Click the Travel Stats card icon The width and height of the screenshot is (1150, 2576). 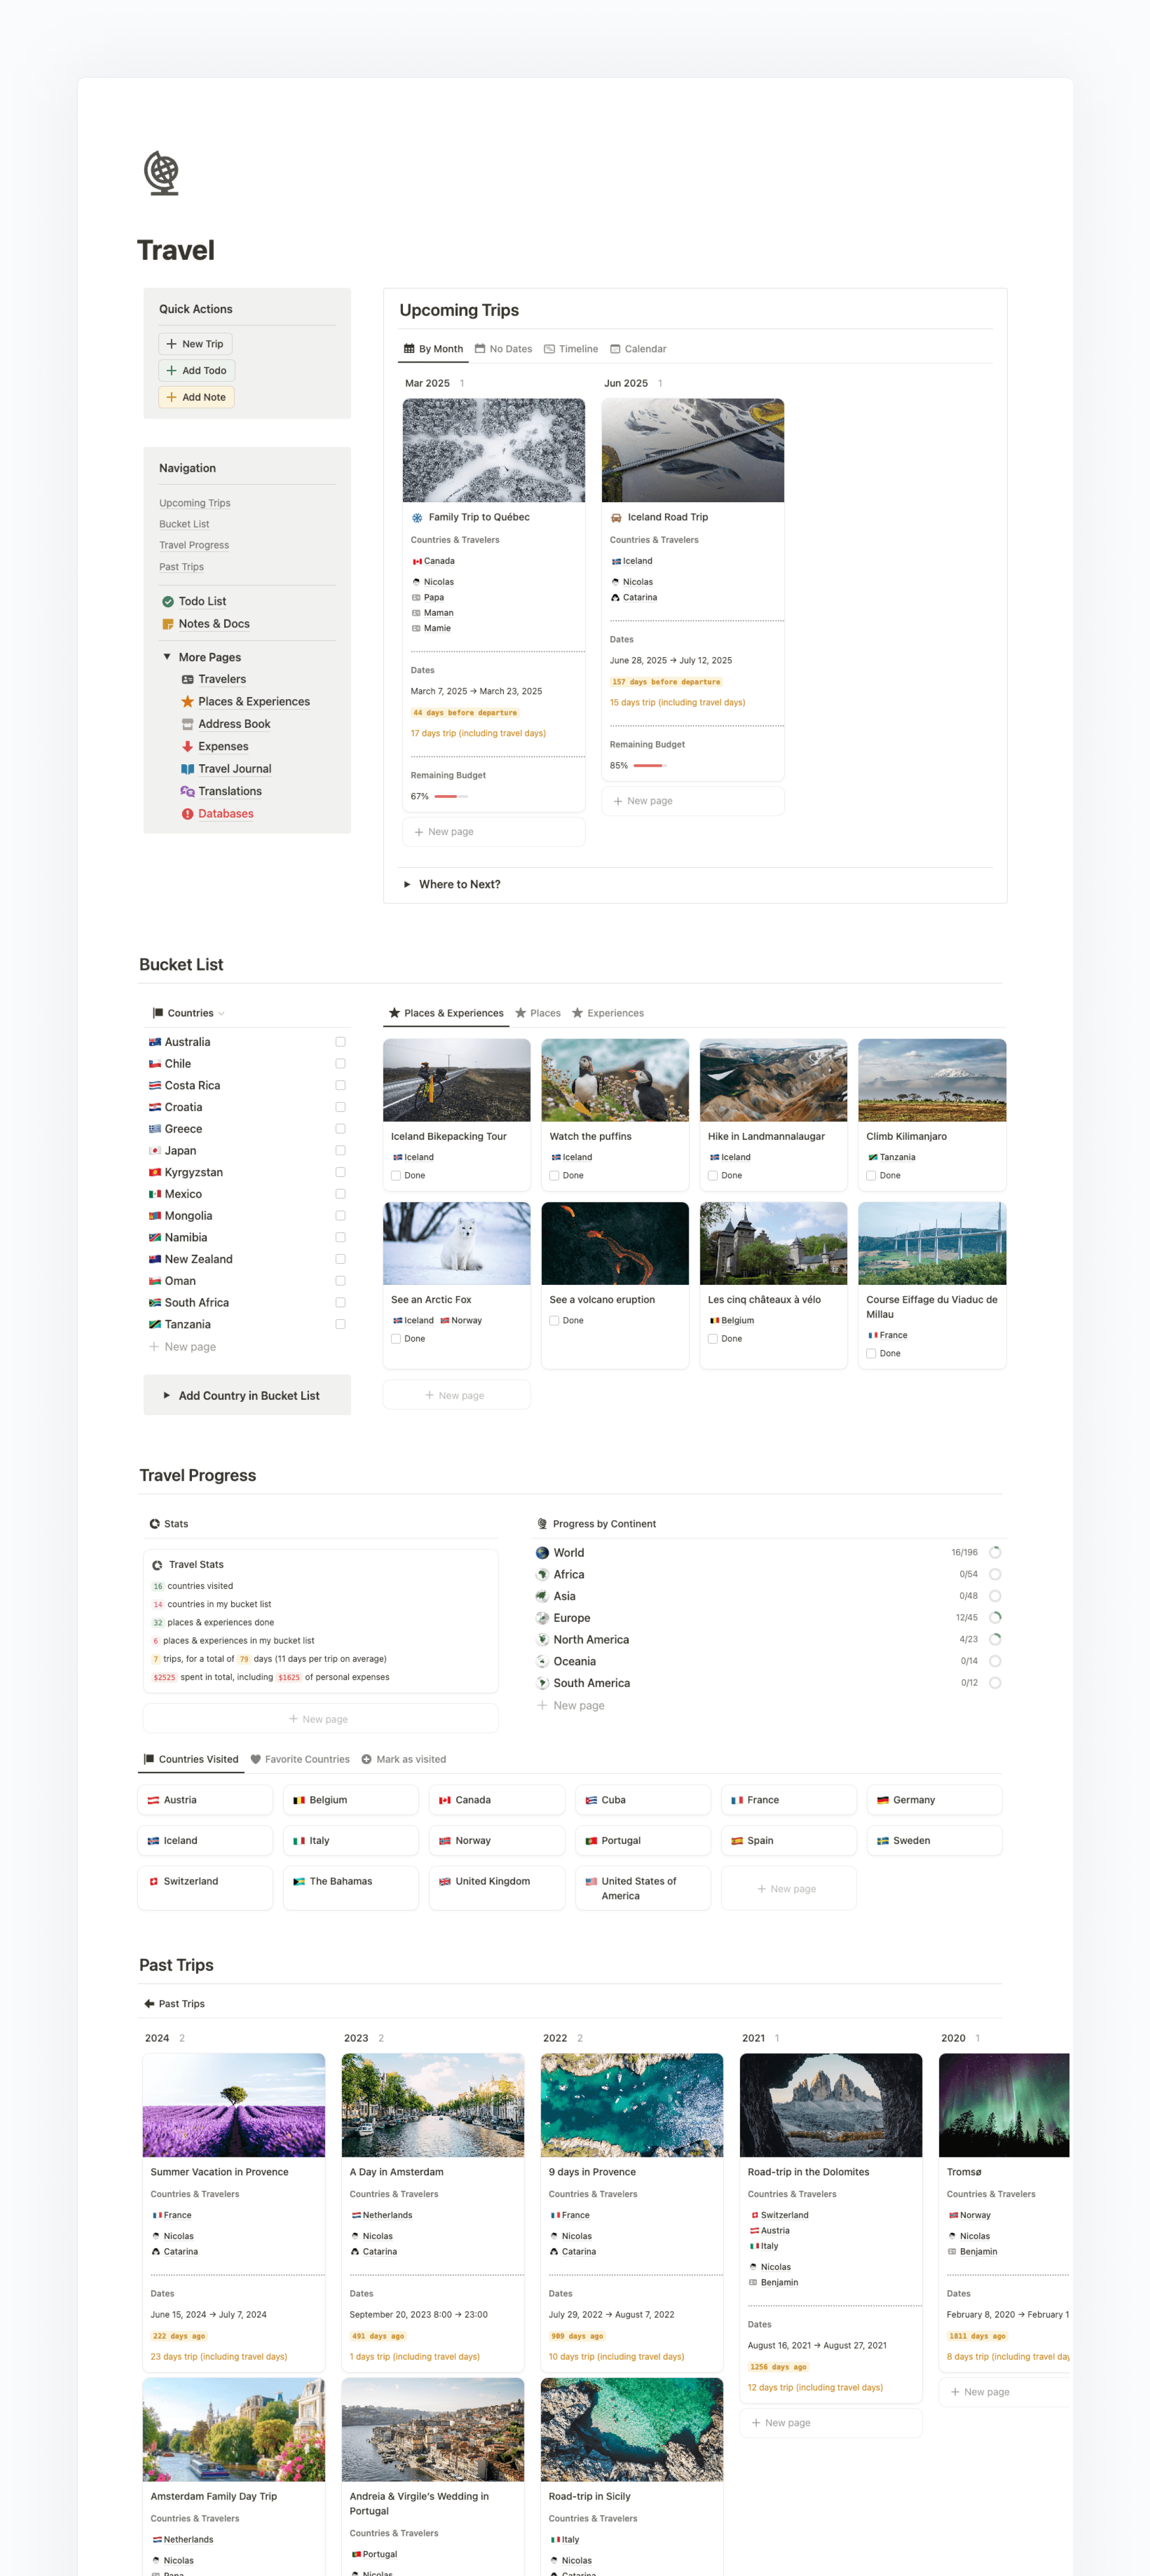coord(157,1565)
